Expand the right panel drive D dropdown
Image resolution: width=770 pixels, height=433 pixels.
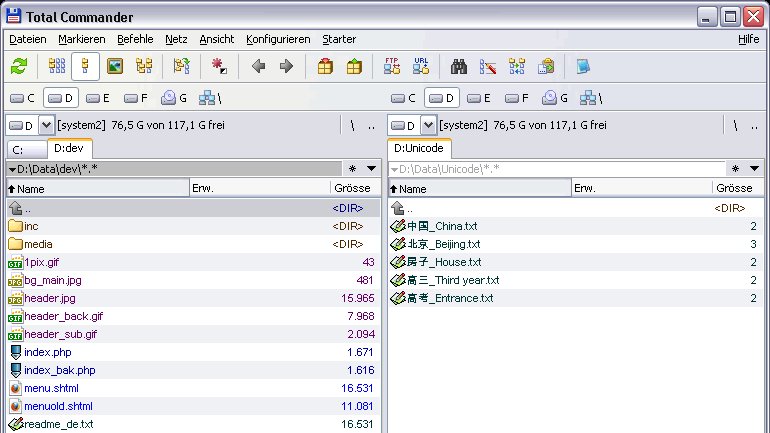pyautogui.click(x=428, y=126)
